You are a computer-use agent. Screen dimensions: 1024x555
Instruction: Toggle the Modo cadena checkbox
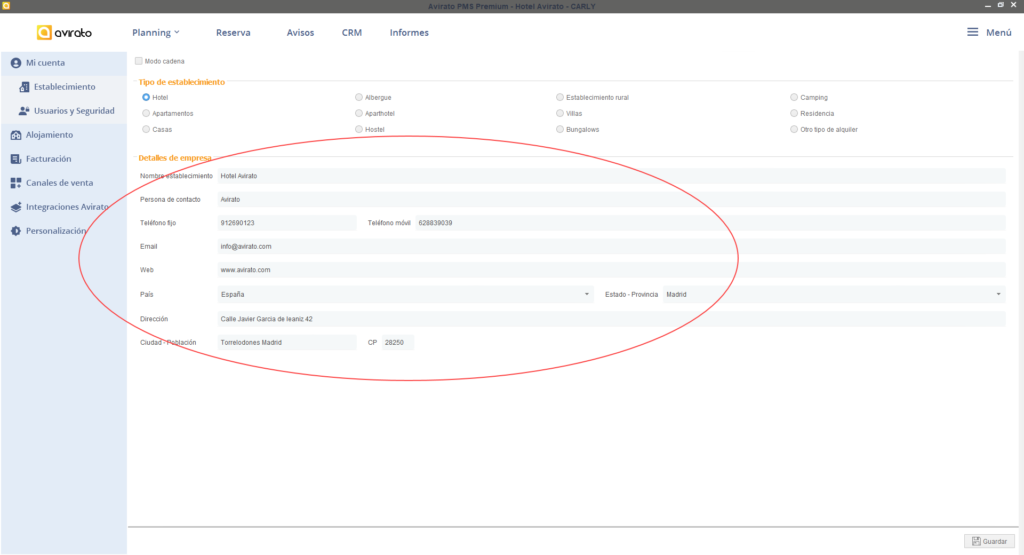138,61
